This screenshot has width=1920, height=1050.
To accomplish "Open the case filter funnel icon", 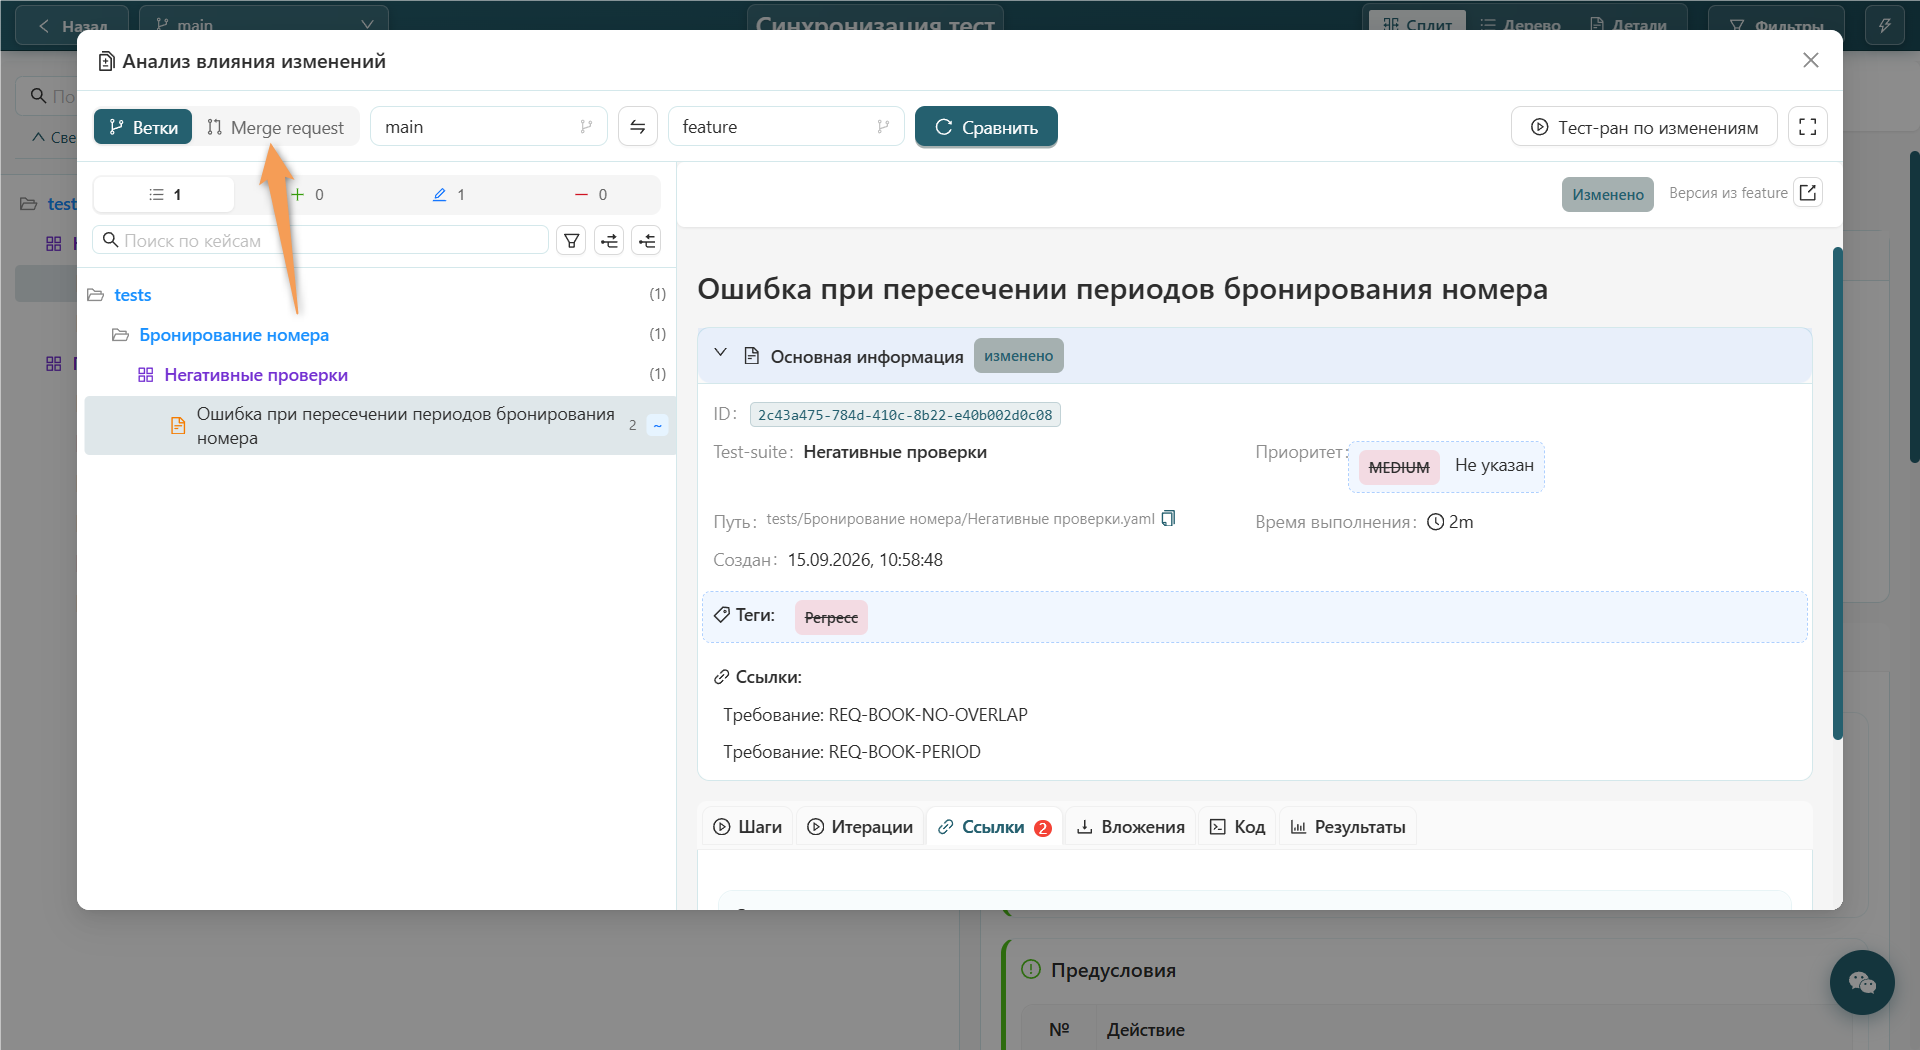I will (571, 241).
